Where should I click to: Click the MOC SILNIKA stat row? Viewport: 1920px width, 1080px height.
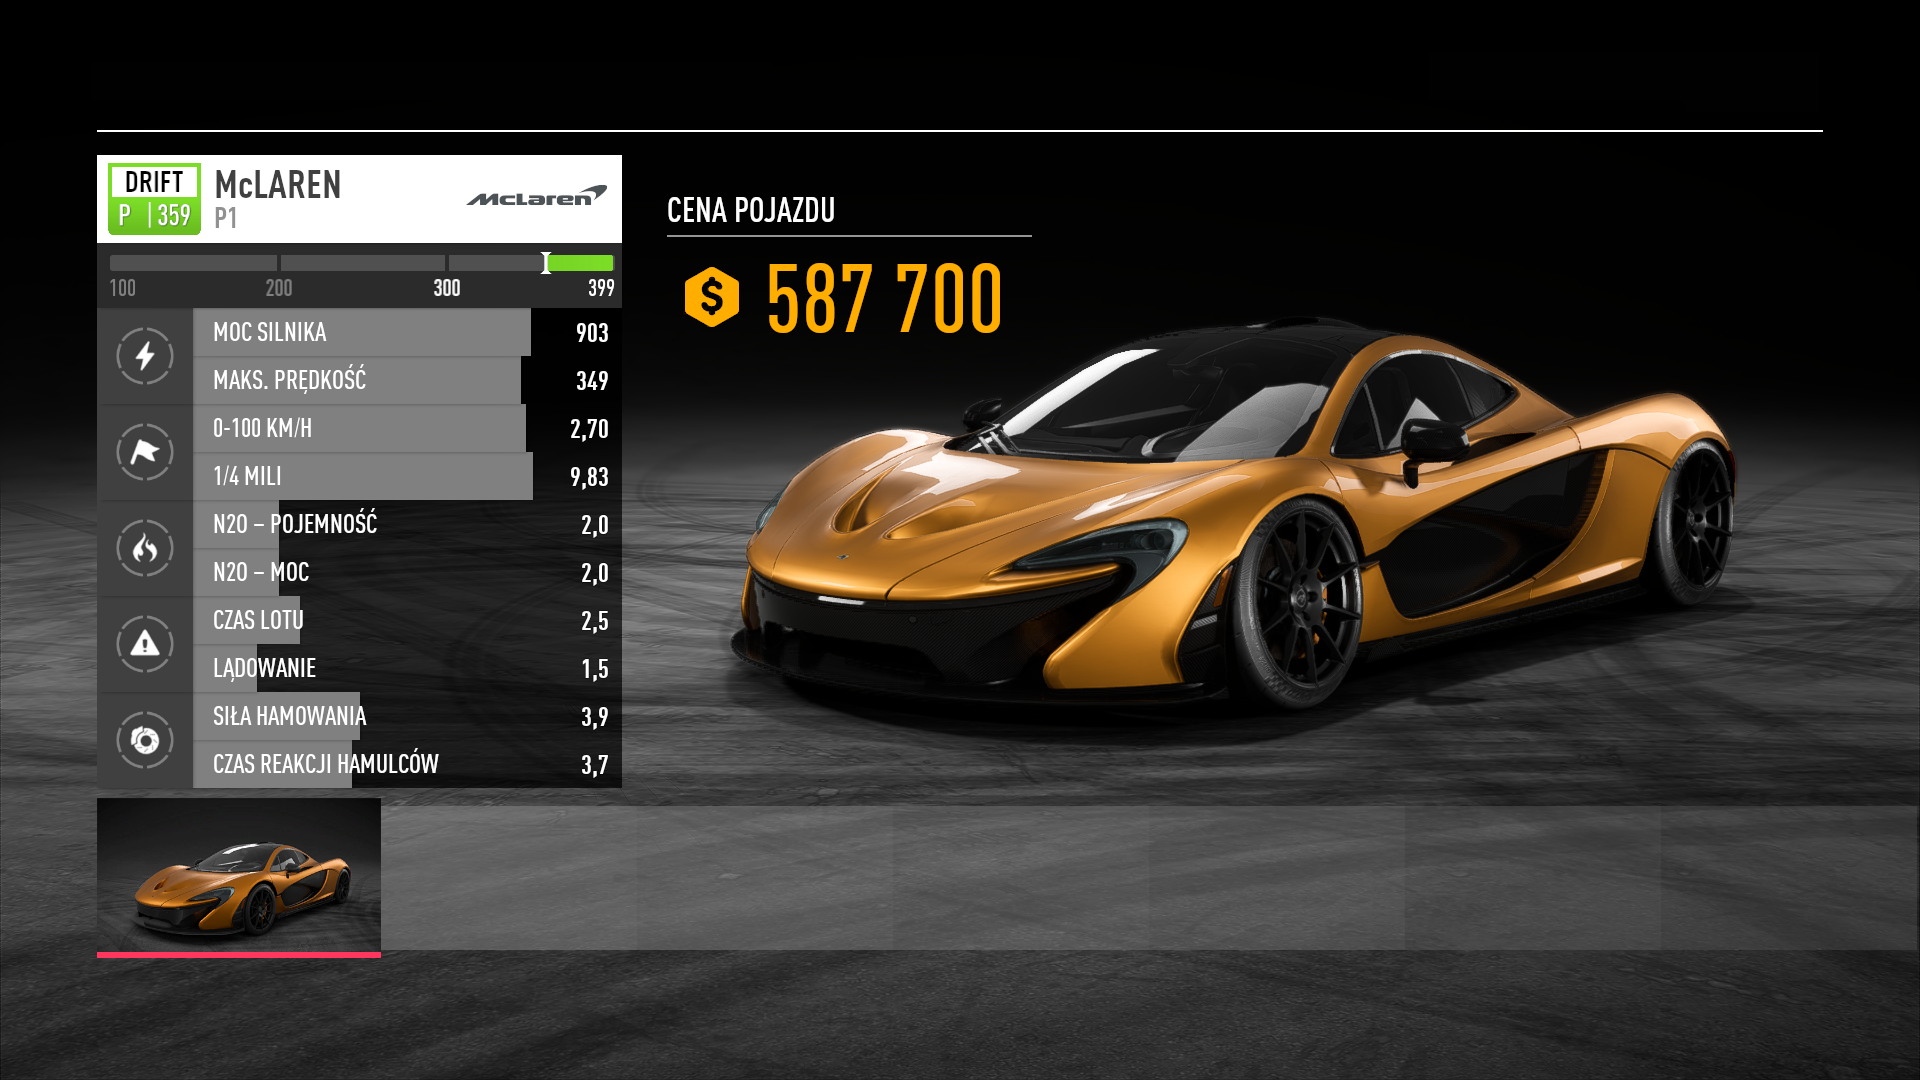tap(406, 332)
